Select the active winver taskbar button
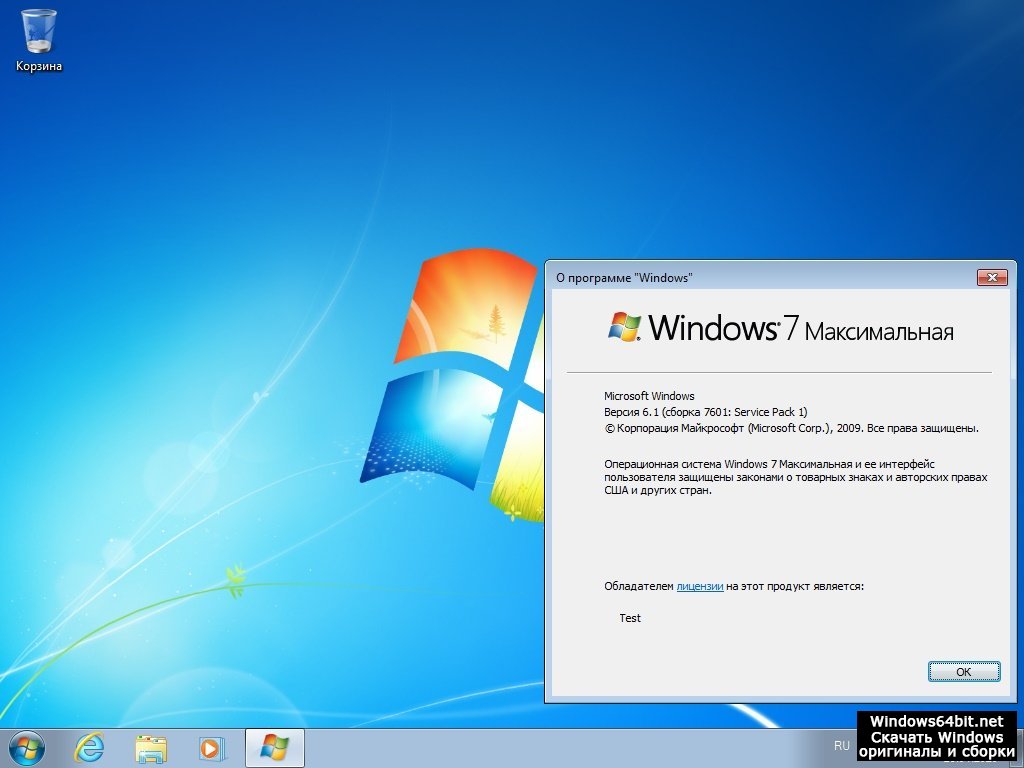1024x768 pixels. pos(274,747)
